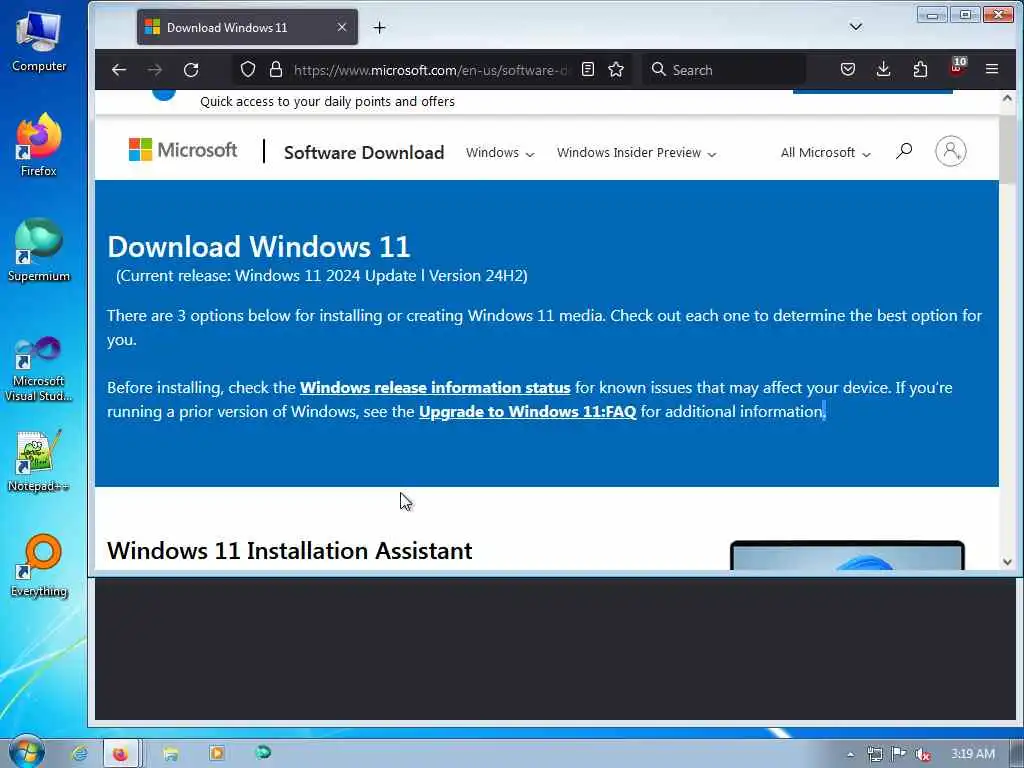Click the Microsoft logo on the page

point(183,150)
